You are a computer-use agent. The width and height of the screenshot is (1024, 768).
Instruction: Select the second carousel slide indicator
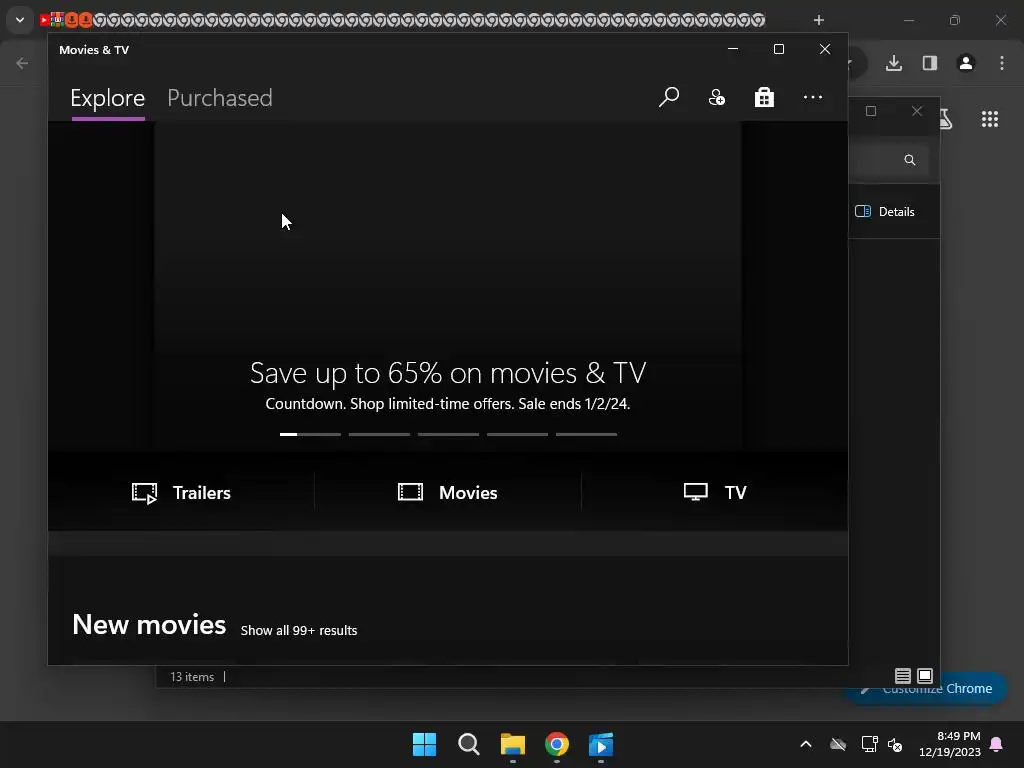(379, 434)
